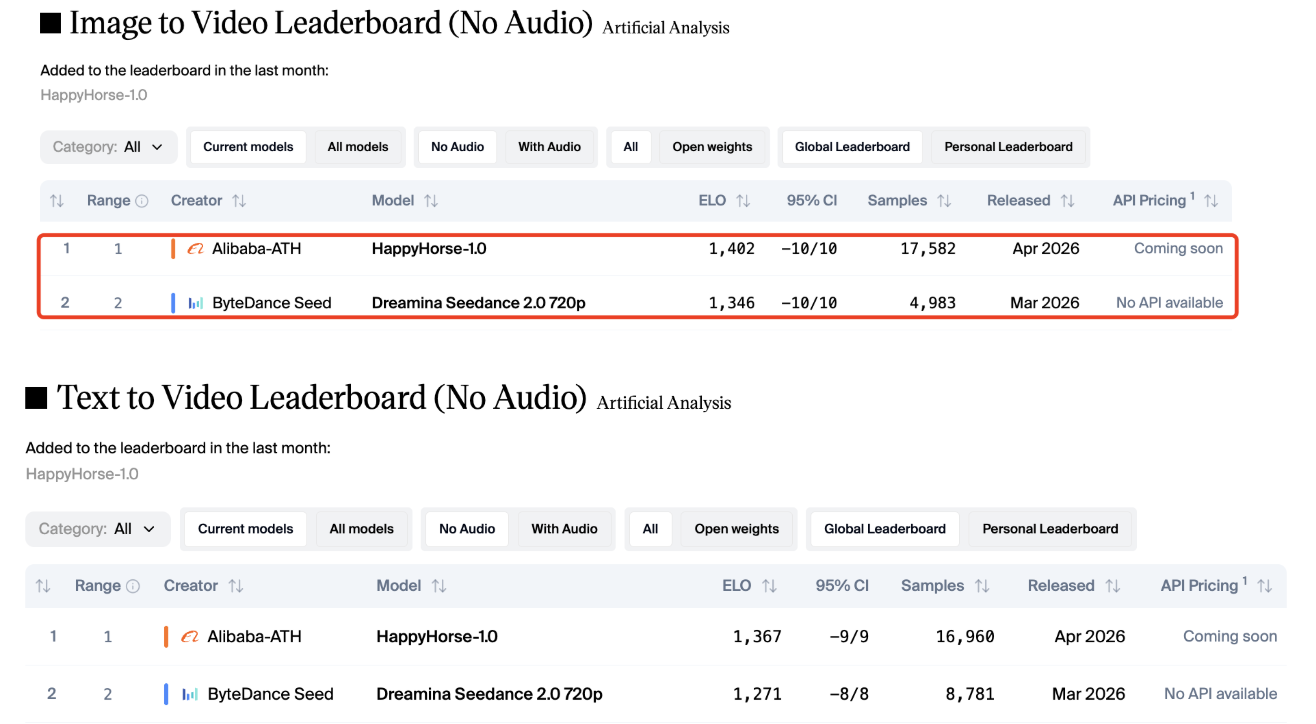Click Coming soon in Image to Video table
The image size is (1316, 724).
click(x=1178, y=249)
